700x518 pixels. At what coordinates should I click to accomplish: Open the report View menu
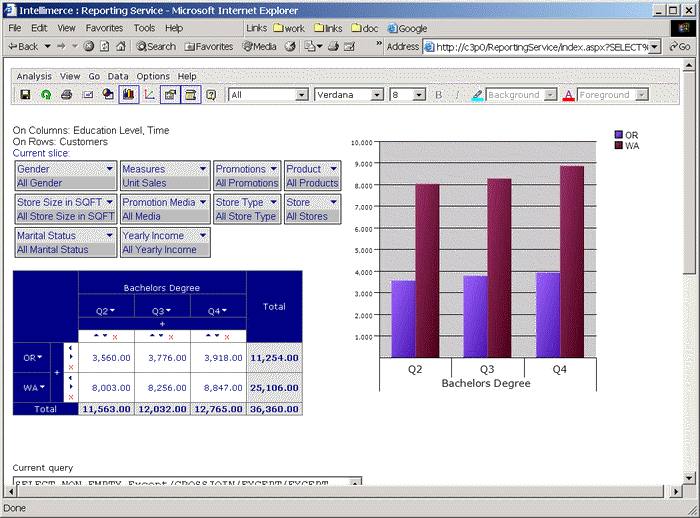coord(70,76)
